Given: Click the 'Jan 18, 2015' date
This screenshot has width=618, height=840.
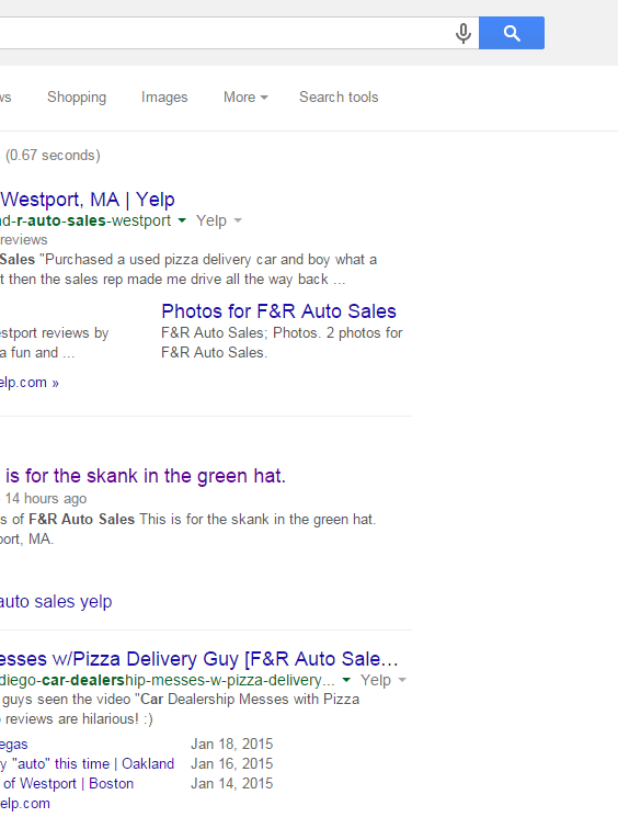Looking at the screenshot, I should [232, 744].
